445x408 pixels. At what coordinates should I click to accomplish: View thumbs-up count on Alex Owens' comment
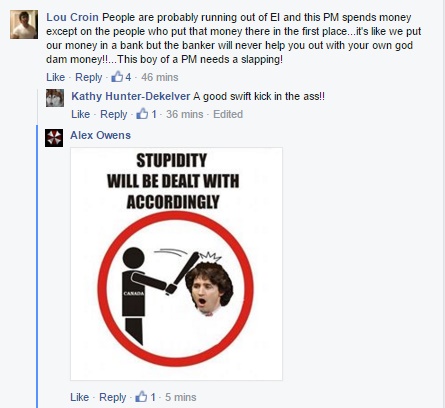pyautogui.click(x=145, y=397)
